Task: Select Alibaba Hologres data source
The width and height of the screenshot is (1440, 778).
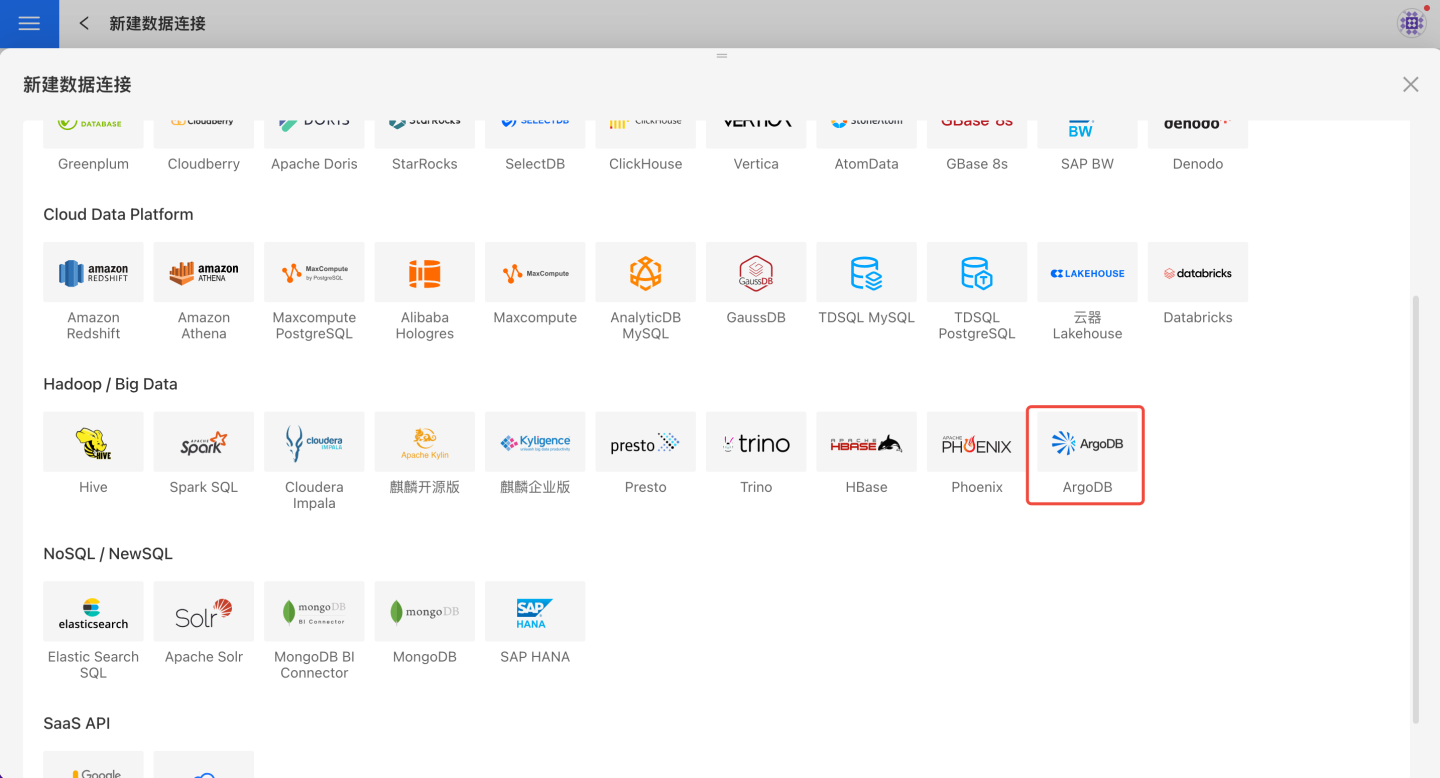Action: point(425,273)
